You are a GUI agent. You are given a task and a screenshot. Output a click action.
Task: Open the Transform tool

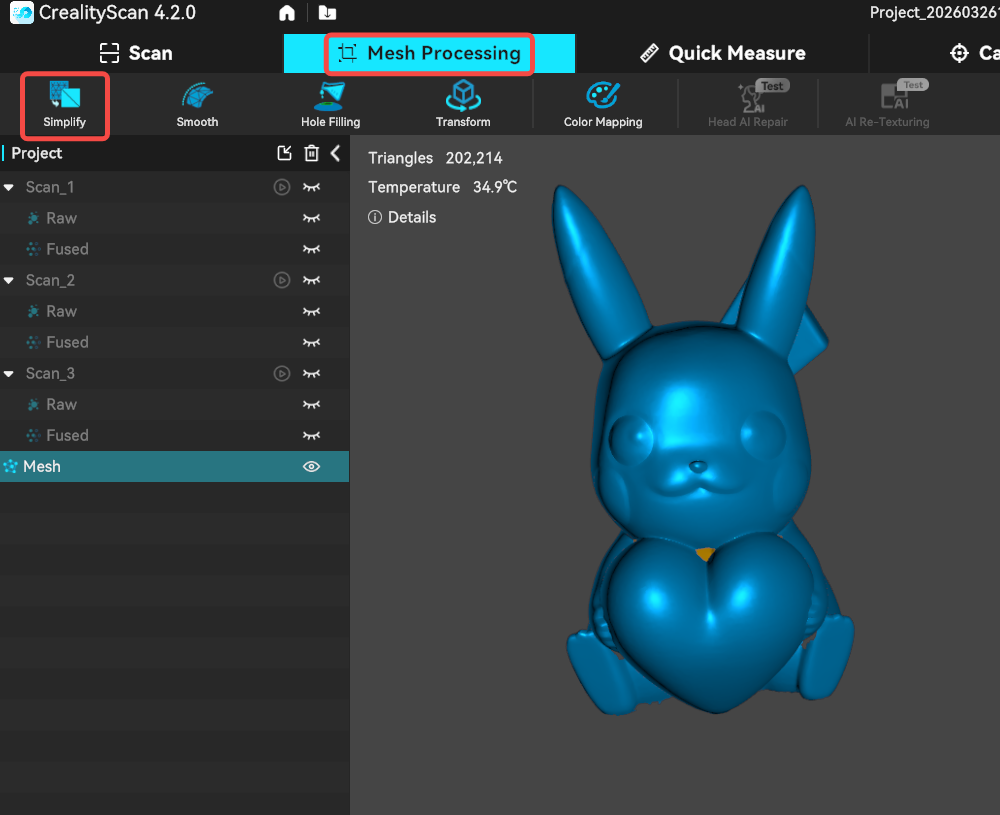tap(463, 98)
